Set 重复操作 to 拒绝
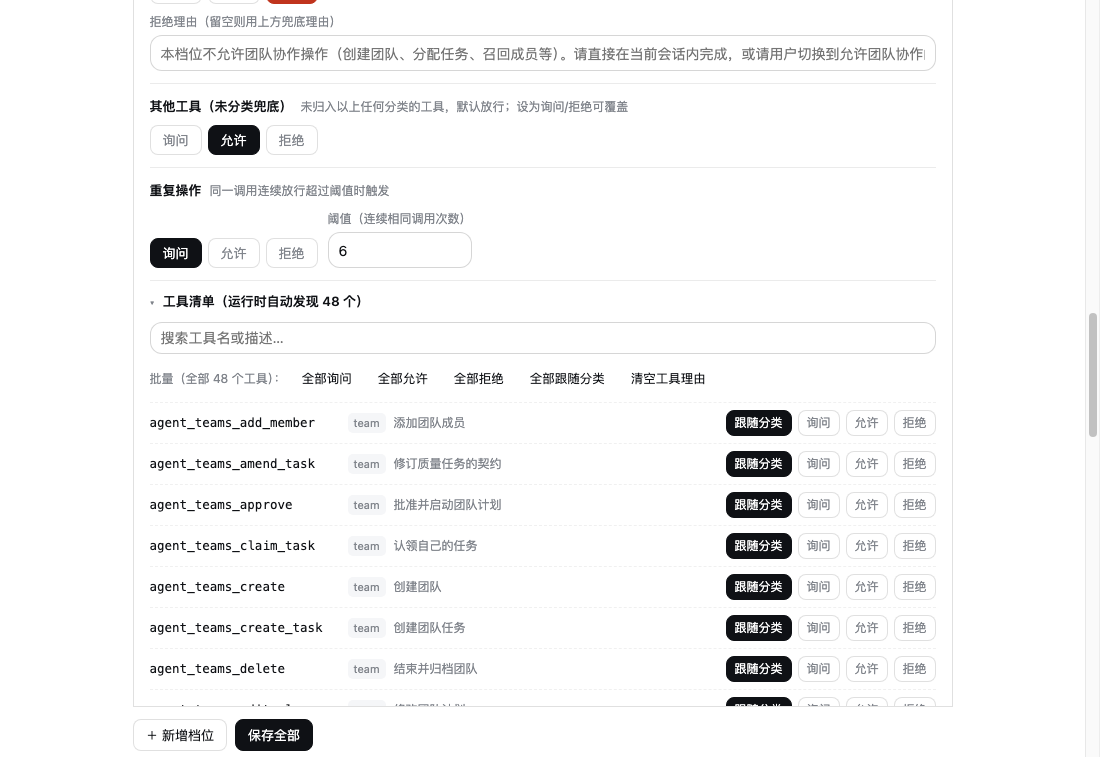 (291, 253)
